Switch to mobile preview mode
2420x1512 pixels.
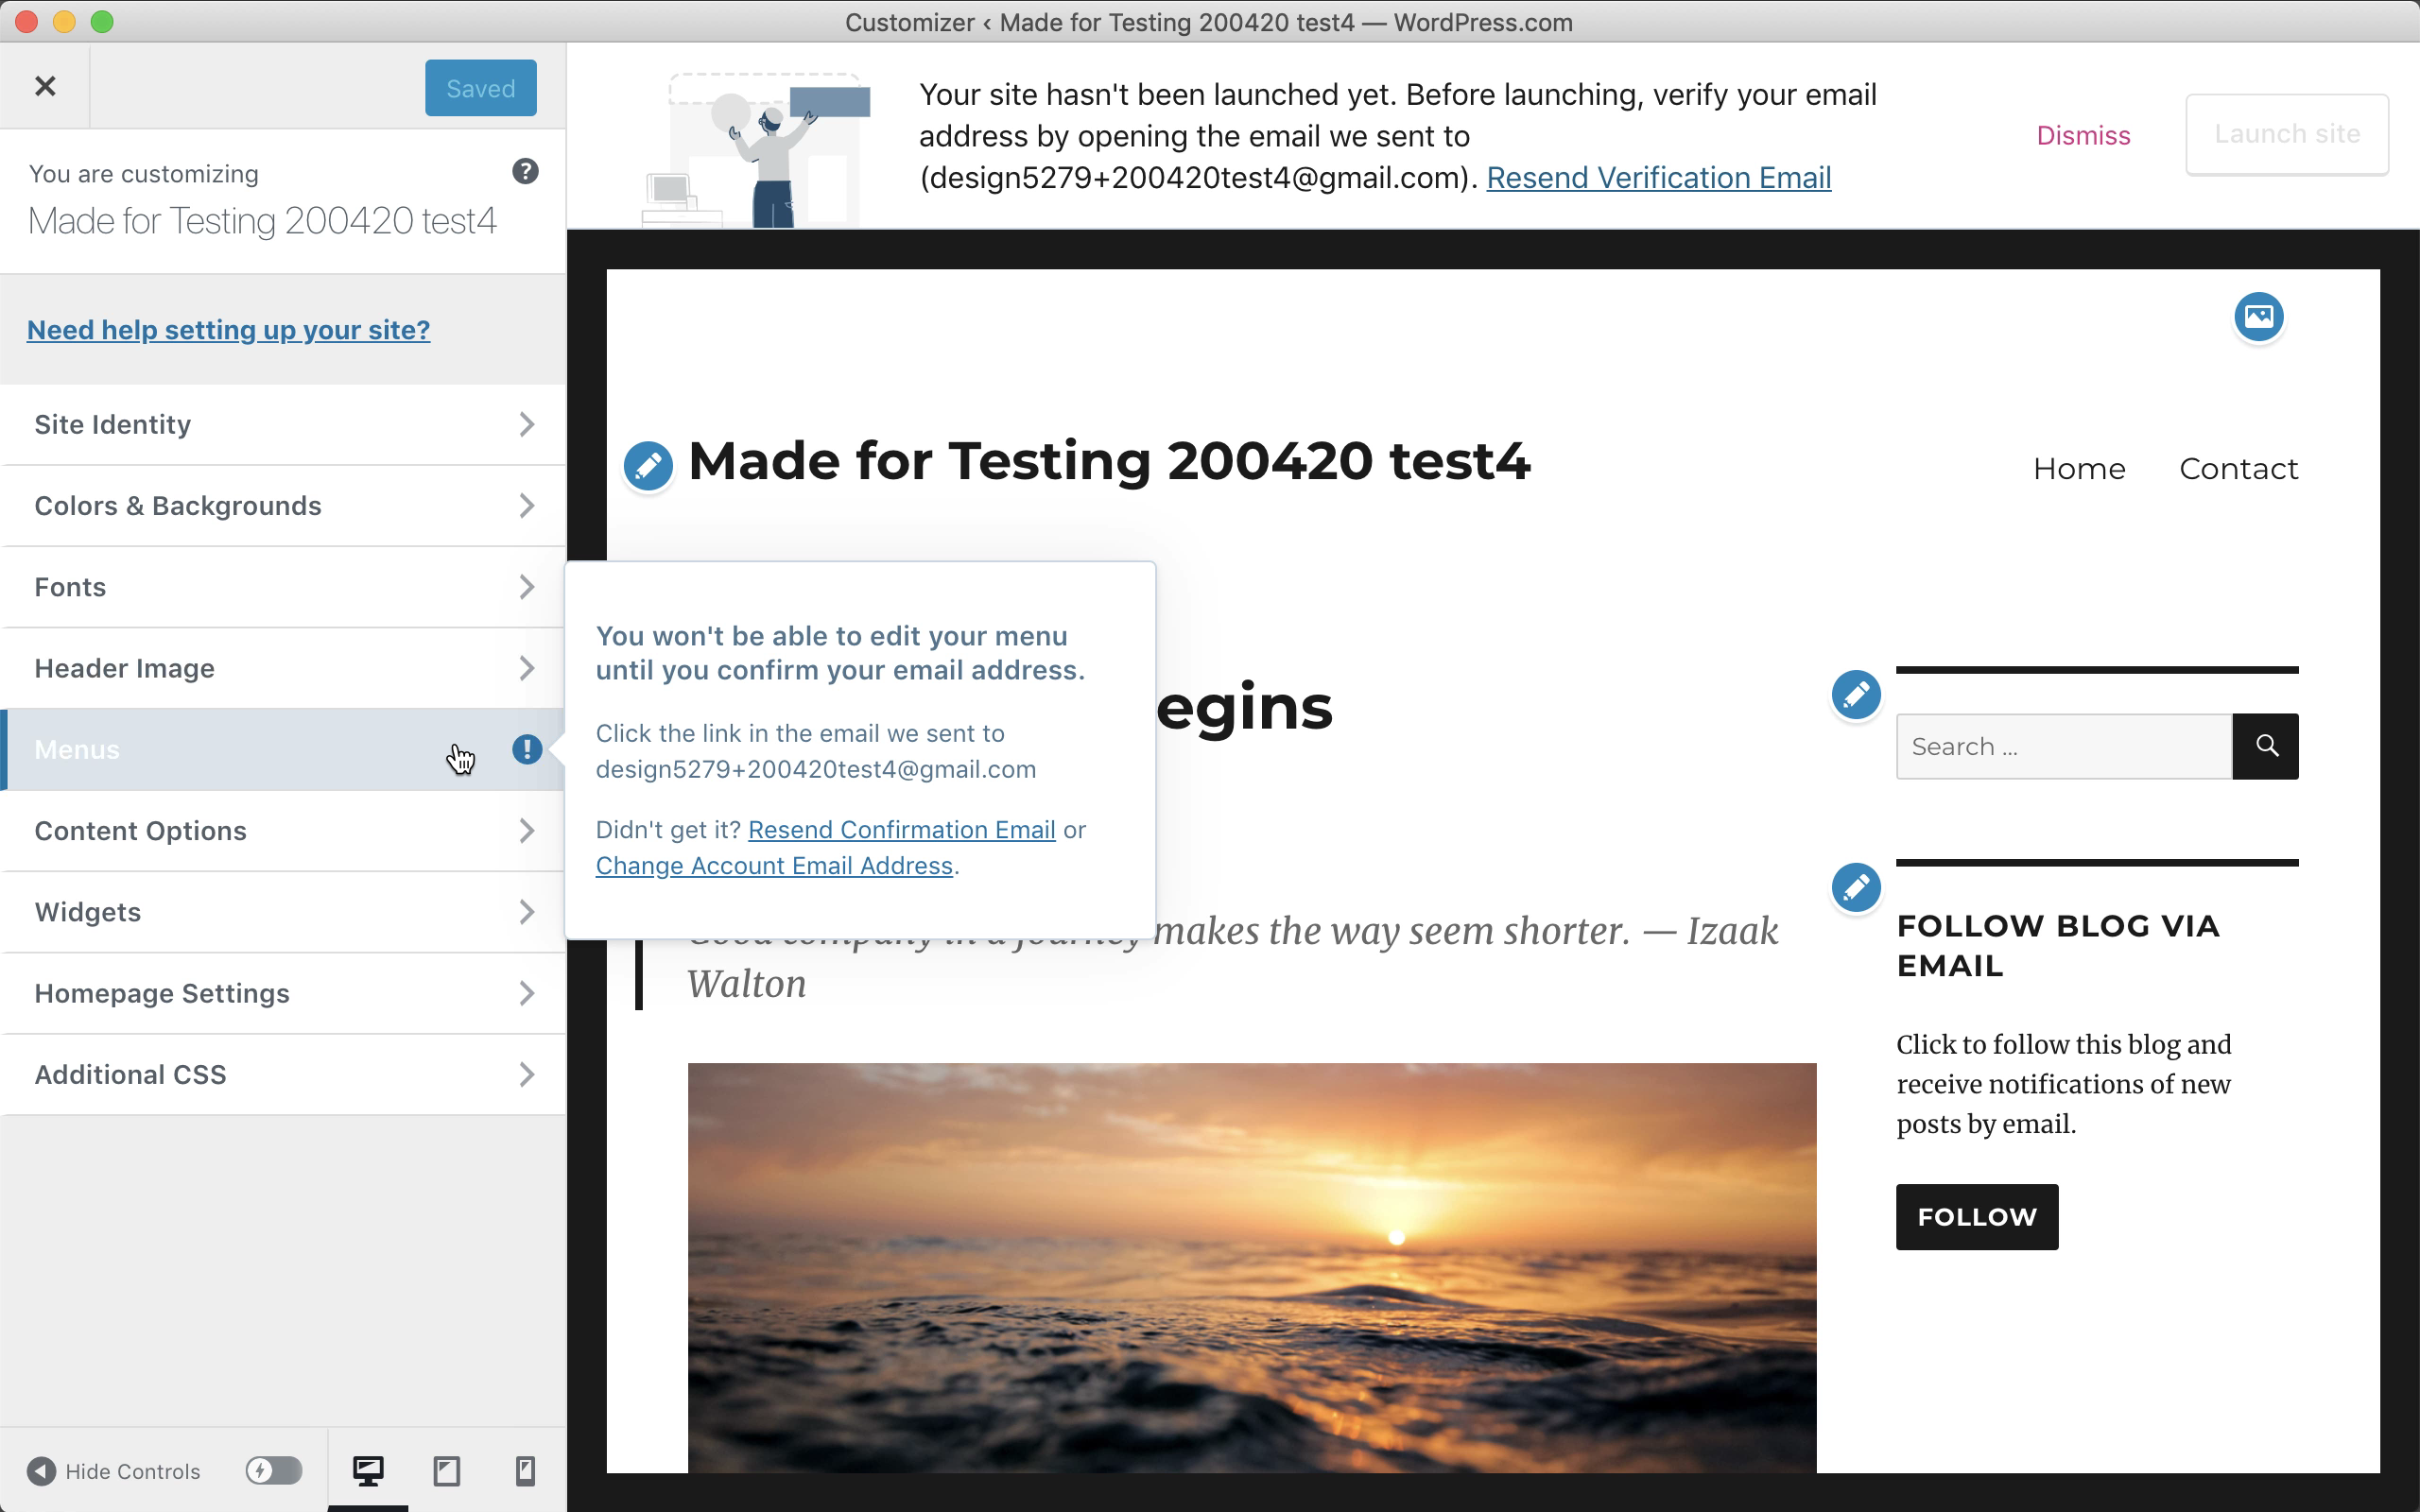pyautogui.click(x=524, y=1470)
